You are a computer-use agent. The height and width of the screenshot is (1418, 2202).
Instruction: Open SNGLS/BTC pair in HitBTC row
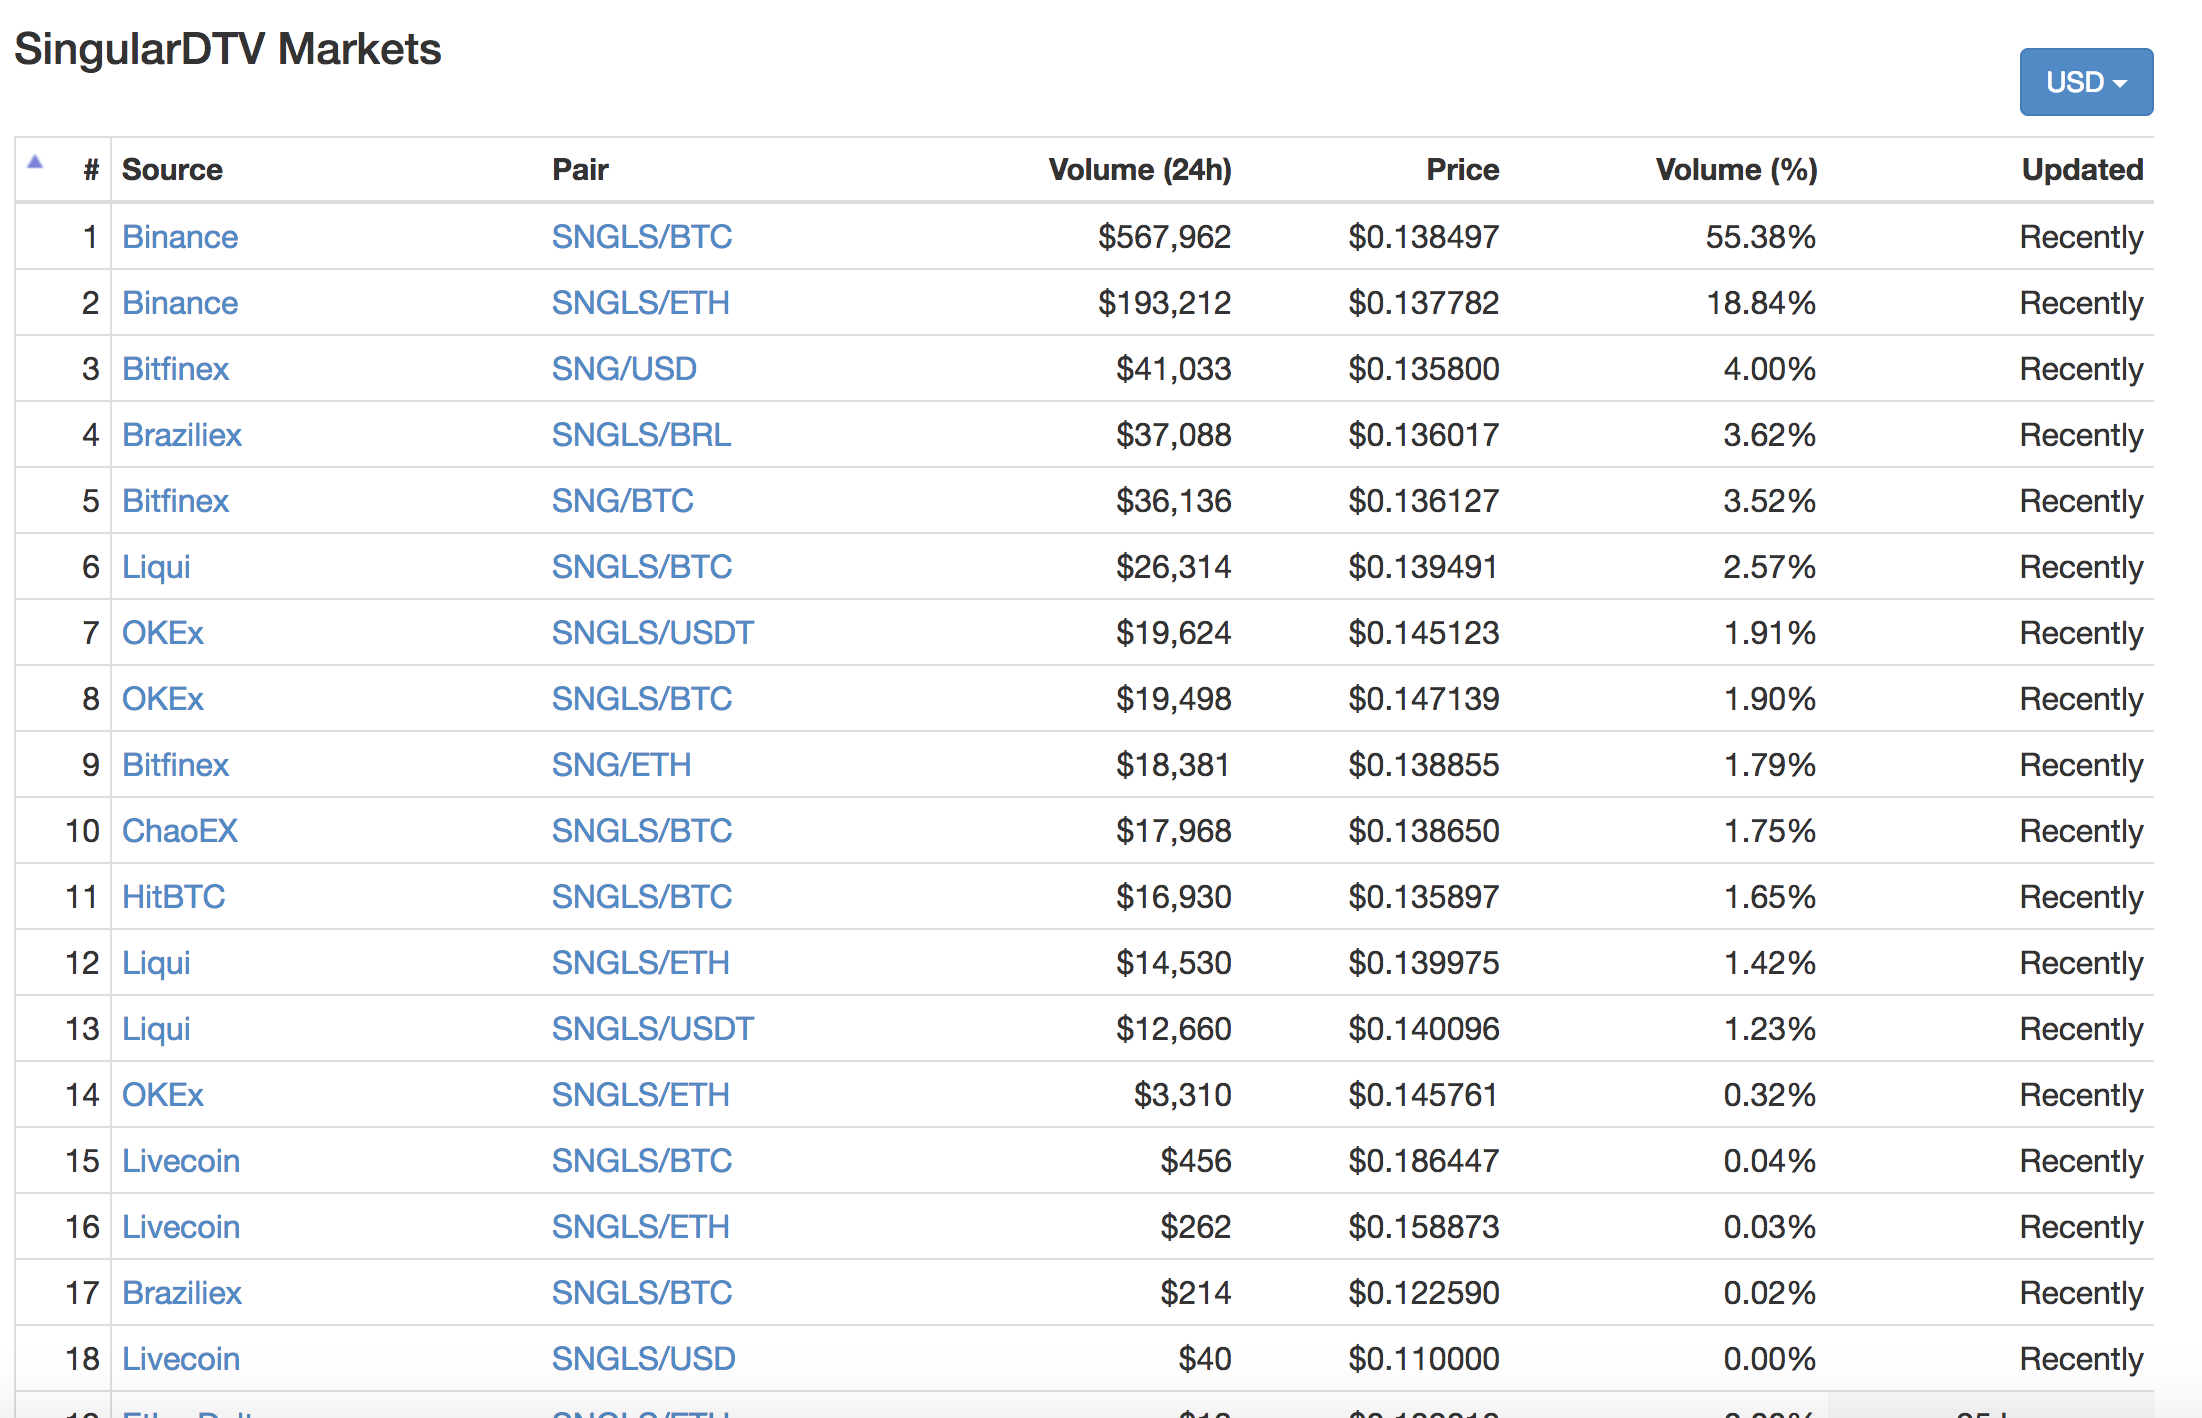coord(642,897)
